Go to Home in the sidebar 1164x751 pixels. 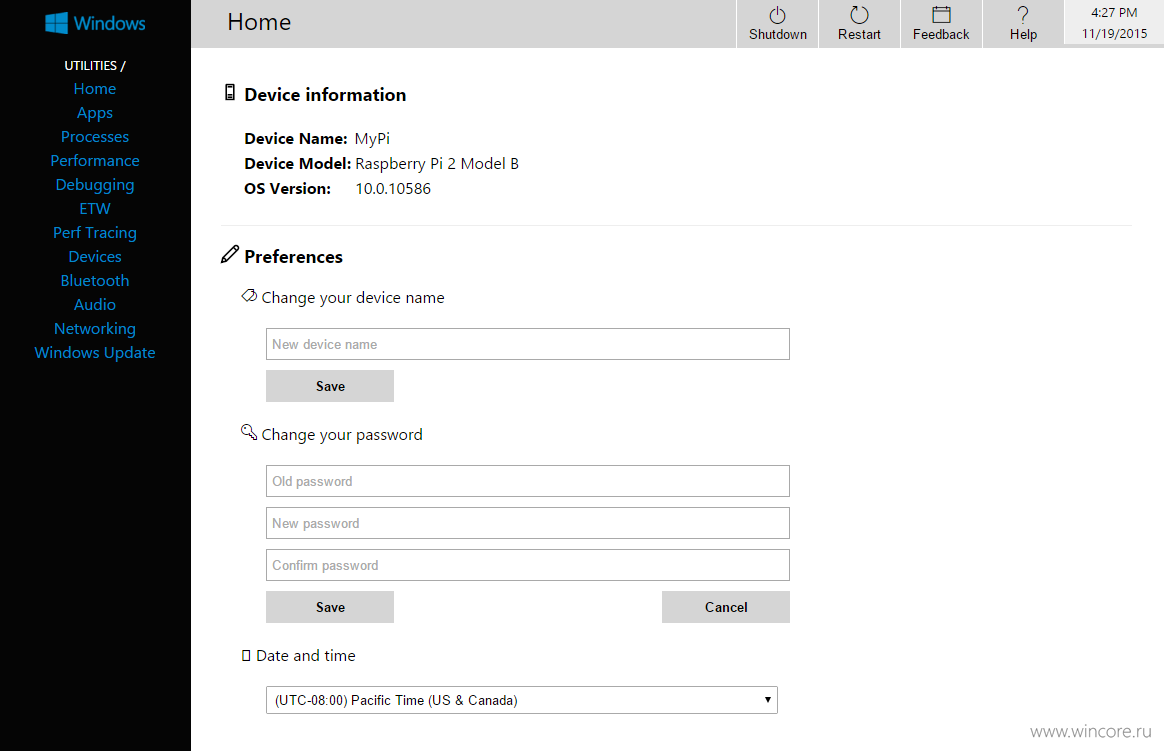[95, 89]
